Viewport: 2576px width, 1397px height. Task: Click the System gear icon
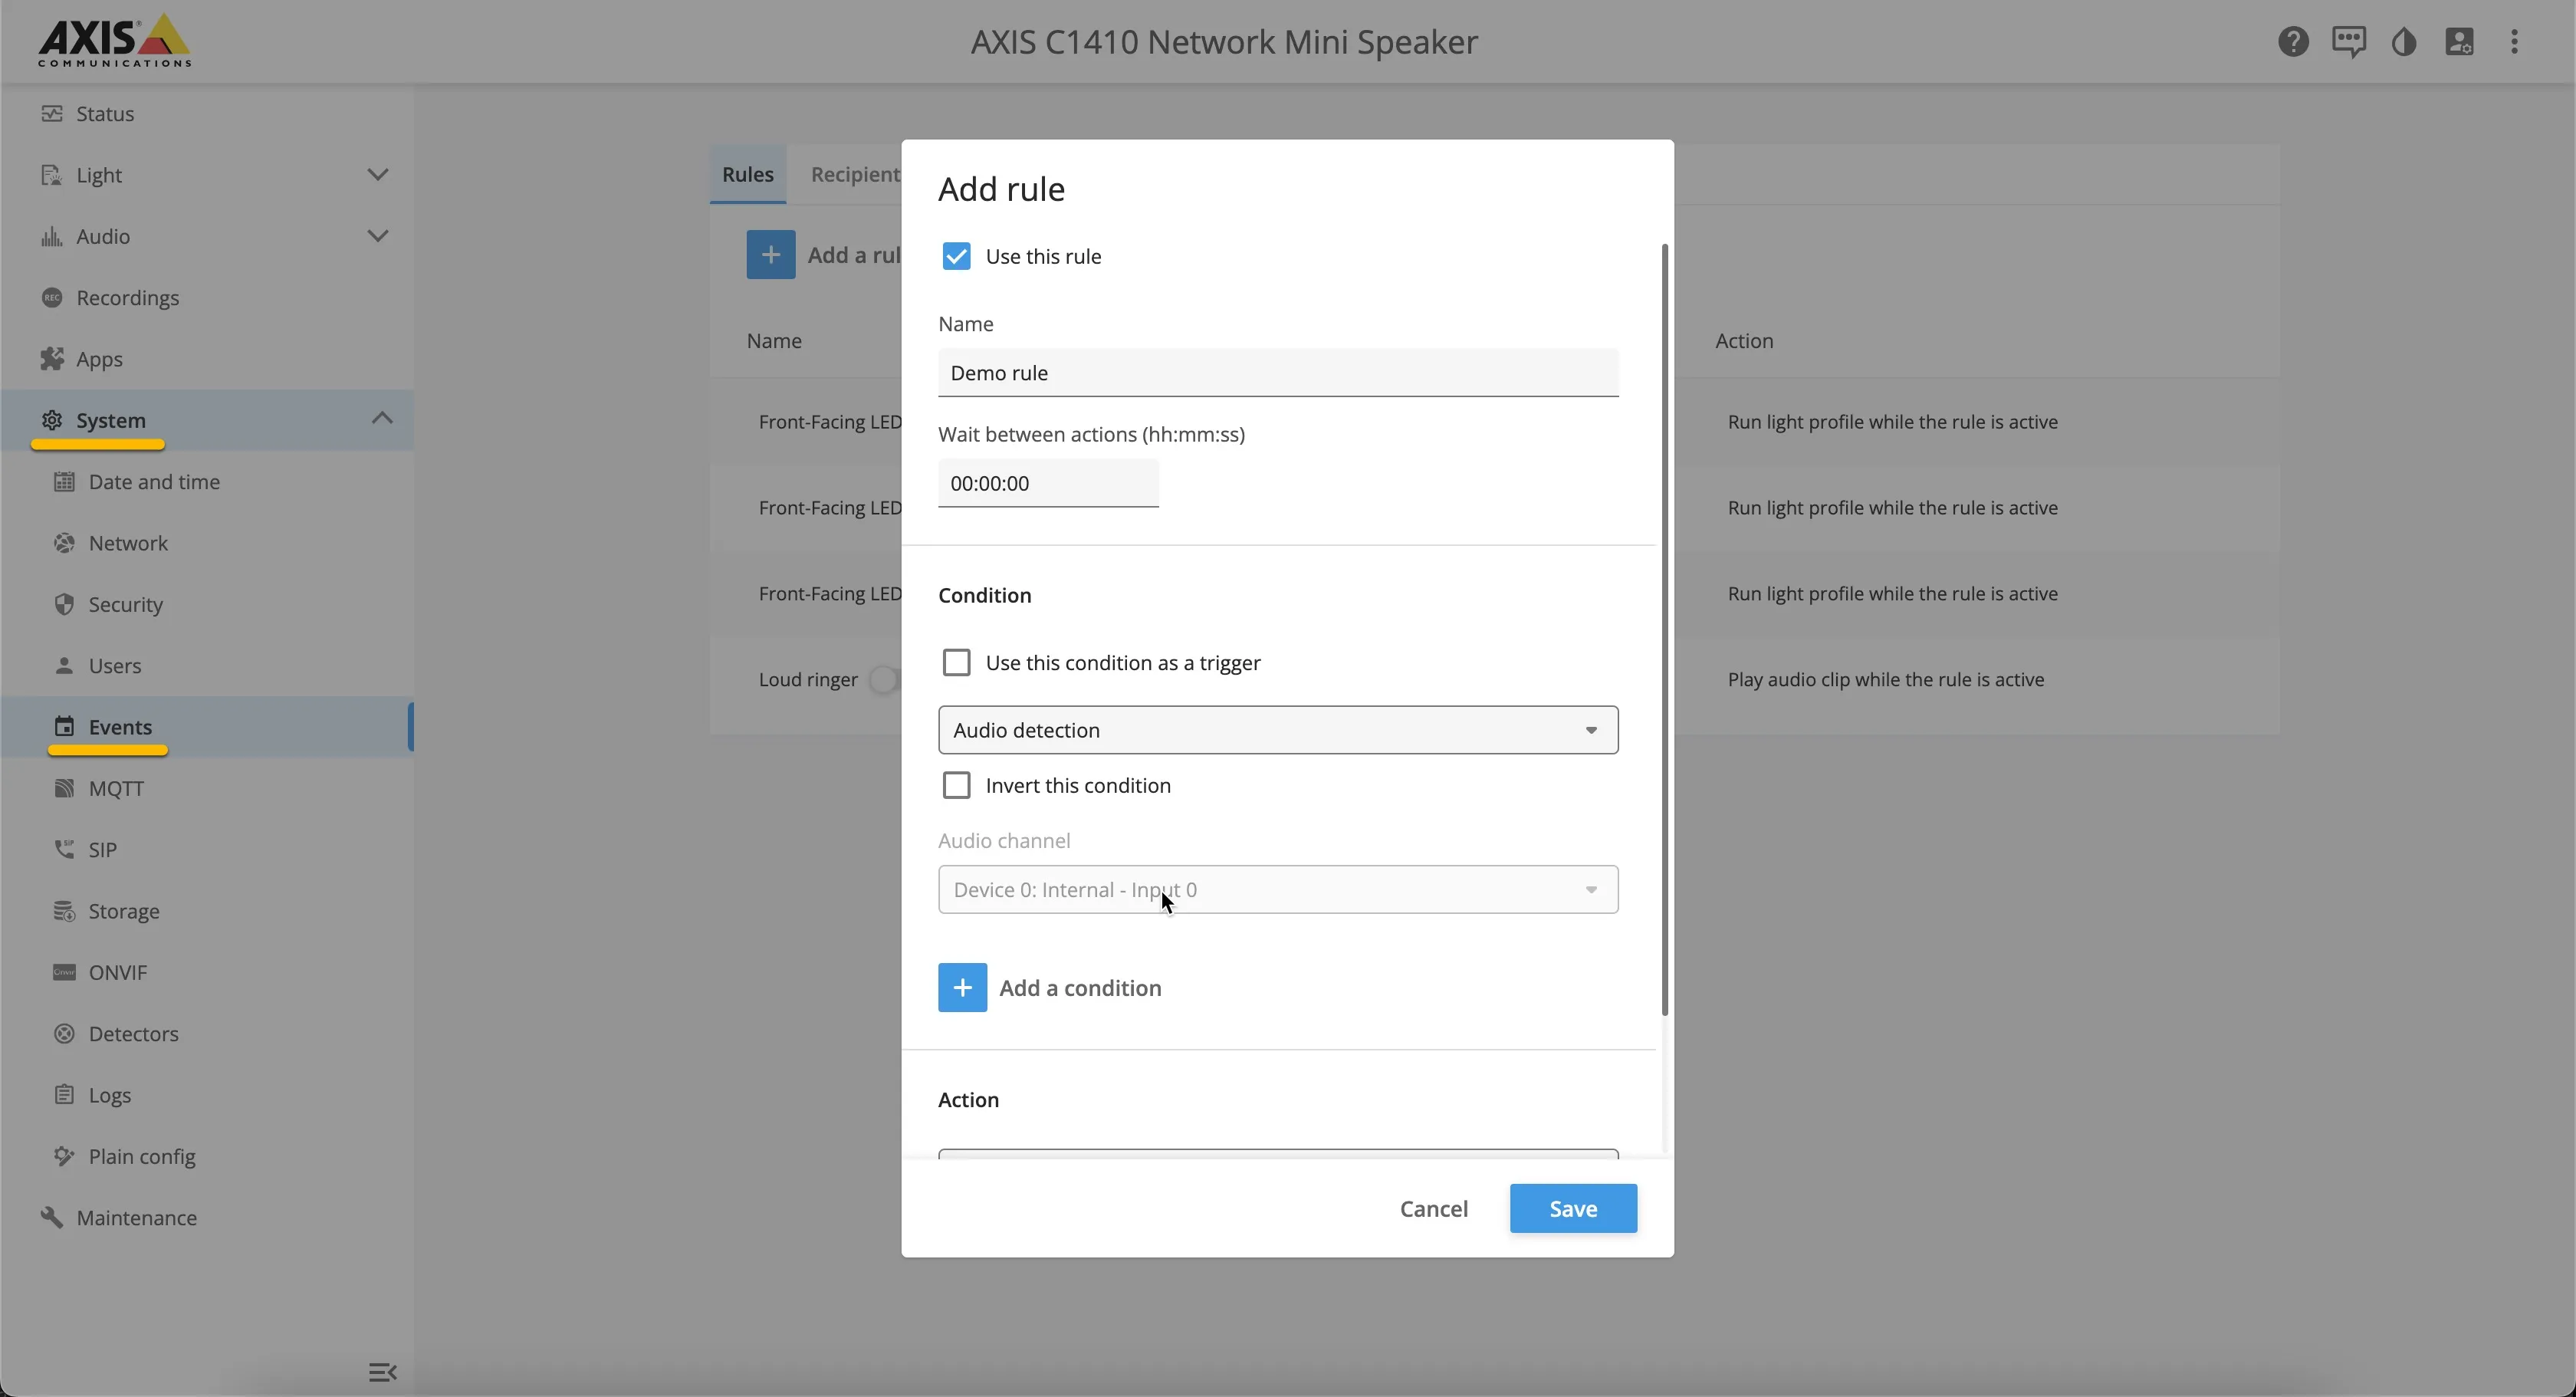click(x=52, y=420)
